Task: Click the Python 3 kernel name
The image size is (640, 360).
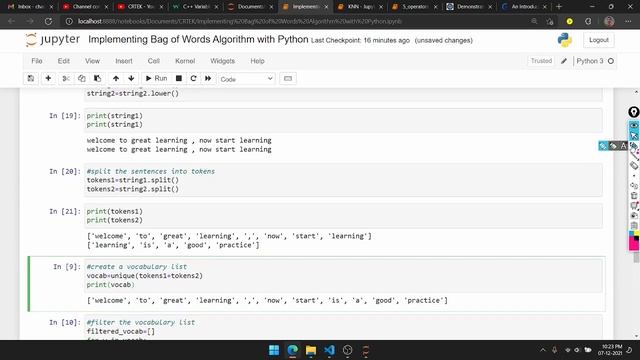Action: pyautogui.click(x=590, y=61)
